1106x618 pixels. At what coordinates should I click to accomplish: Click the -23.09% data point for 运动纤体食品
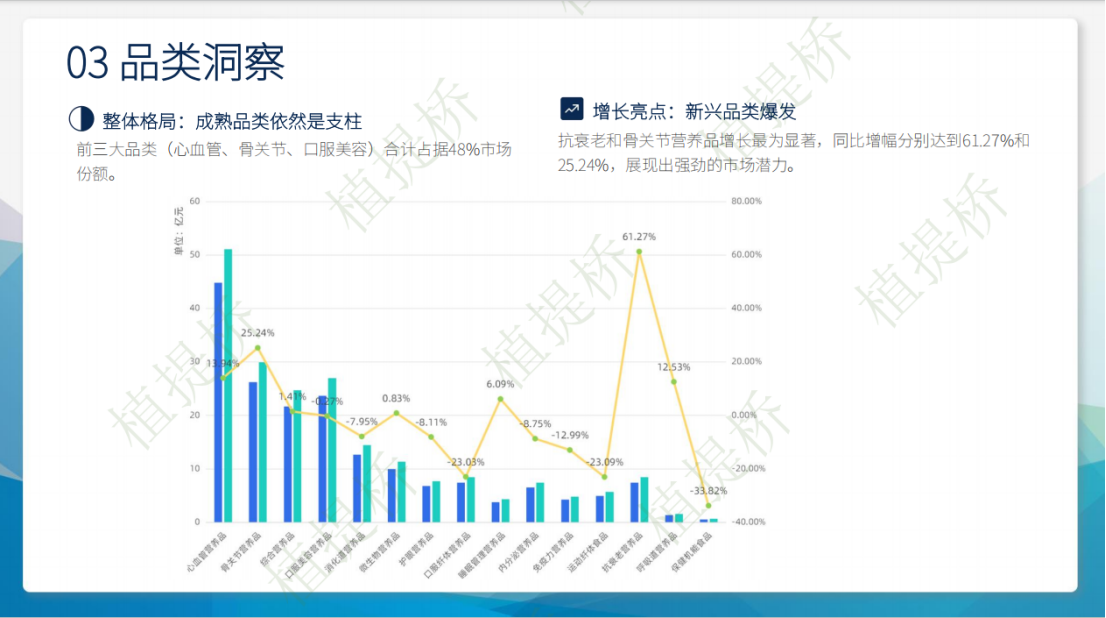pos(604,477)
